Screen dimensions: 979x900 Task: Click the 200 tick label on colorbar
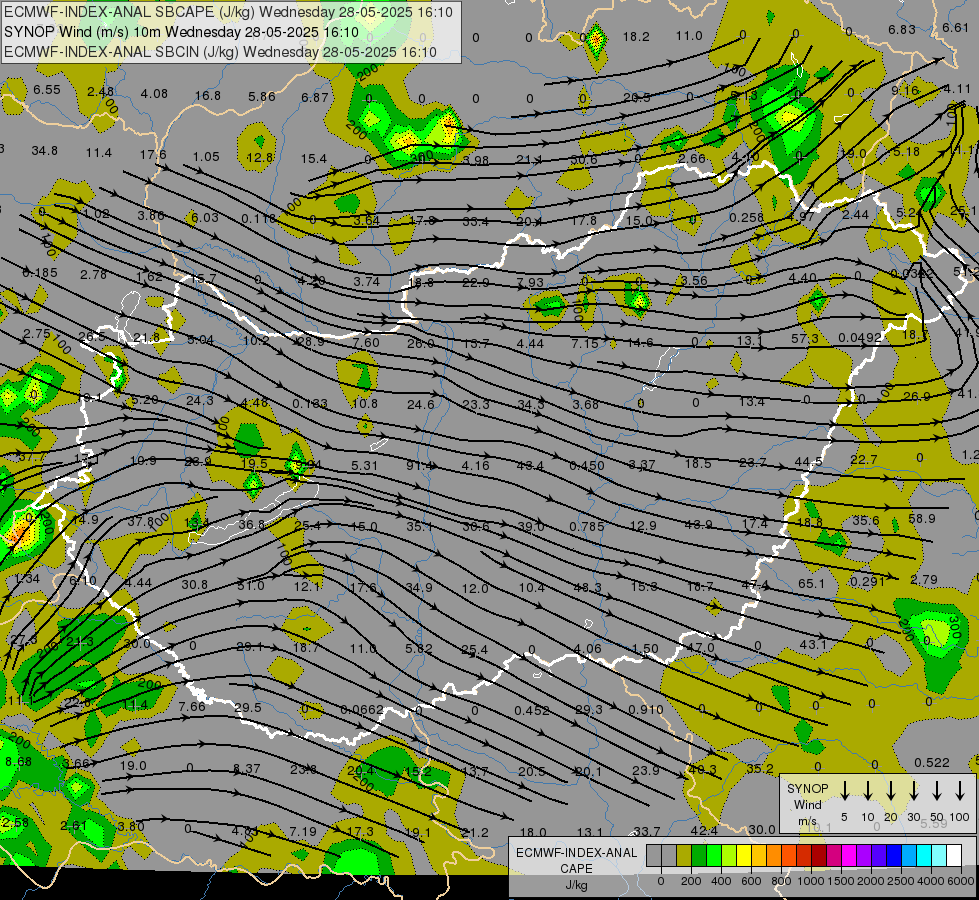(691, 881)
